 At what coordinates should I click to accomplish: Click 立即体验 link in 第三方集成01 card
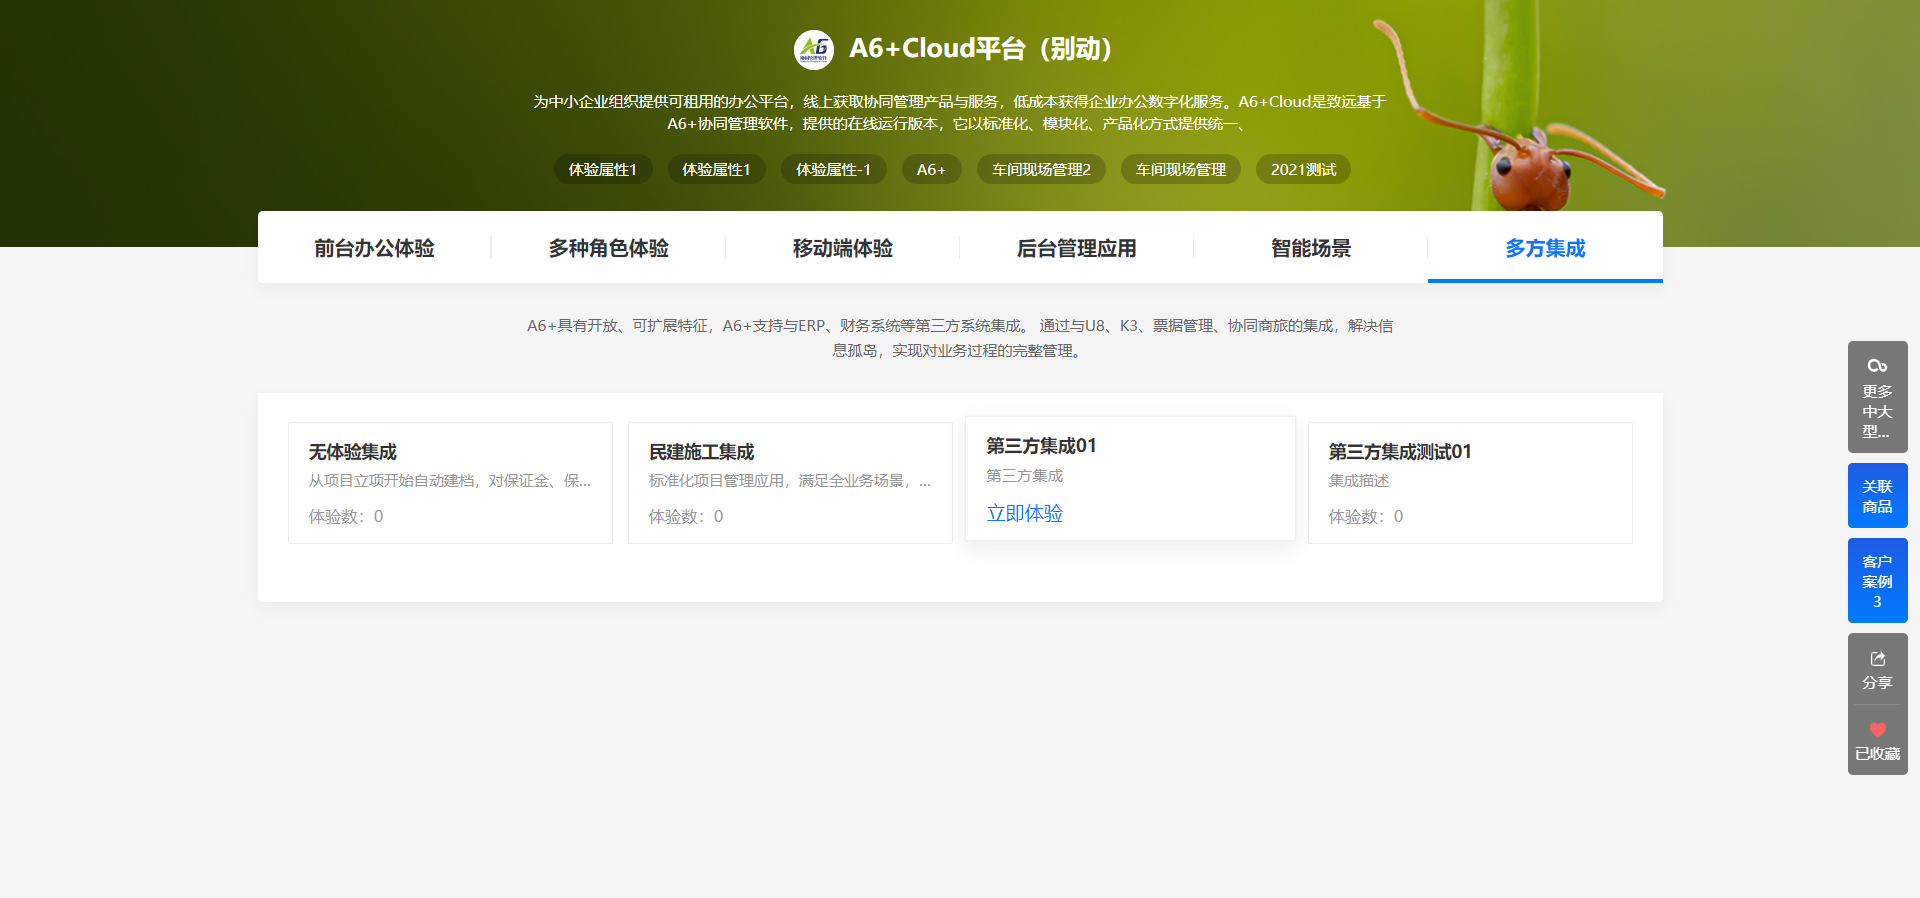pos(1024,514)
